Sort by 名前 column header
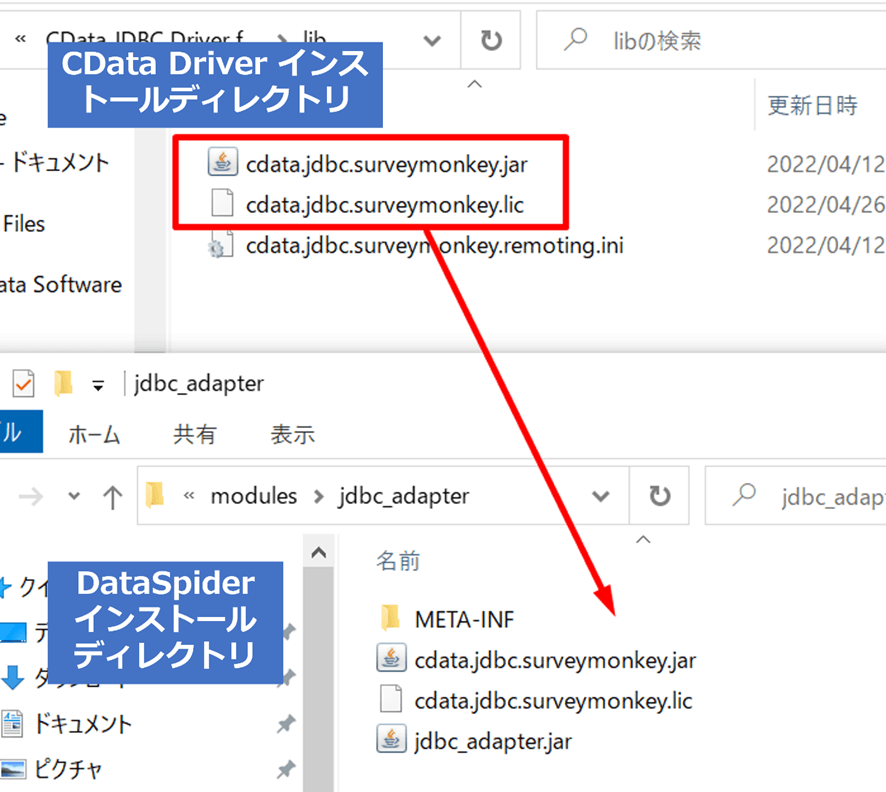Screen dimensions: 886x792 point(398,561)
